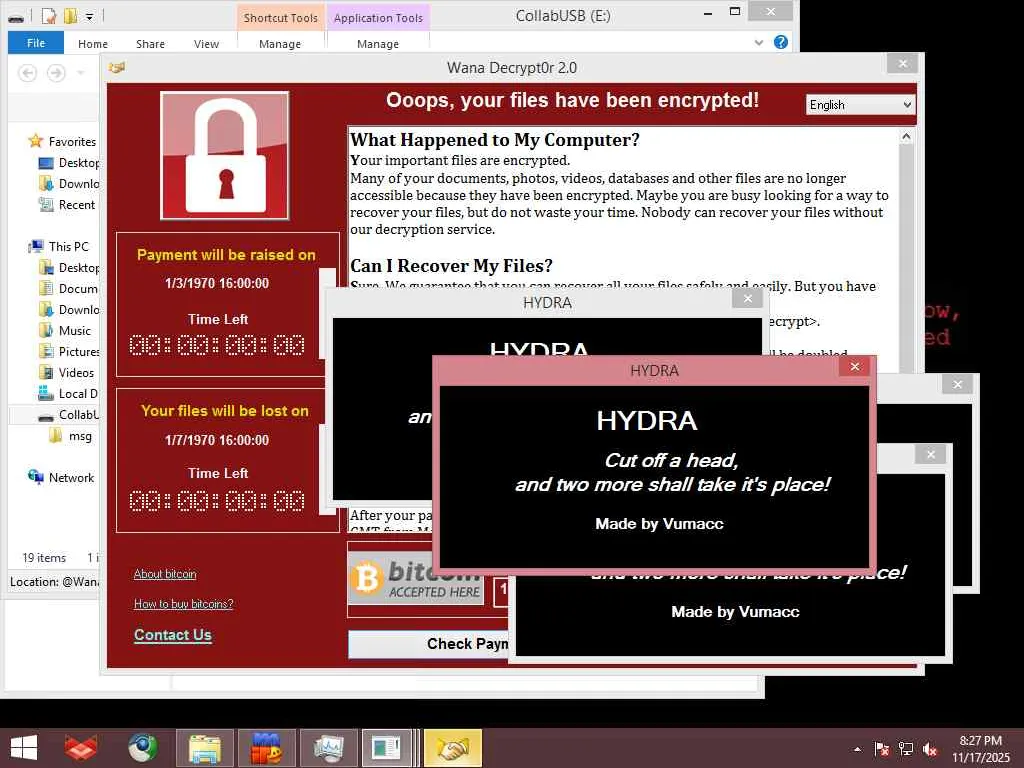Click the Contact Us link
This screenshot has height=768, width=1024.
coord(173,635)
